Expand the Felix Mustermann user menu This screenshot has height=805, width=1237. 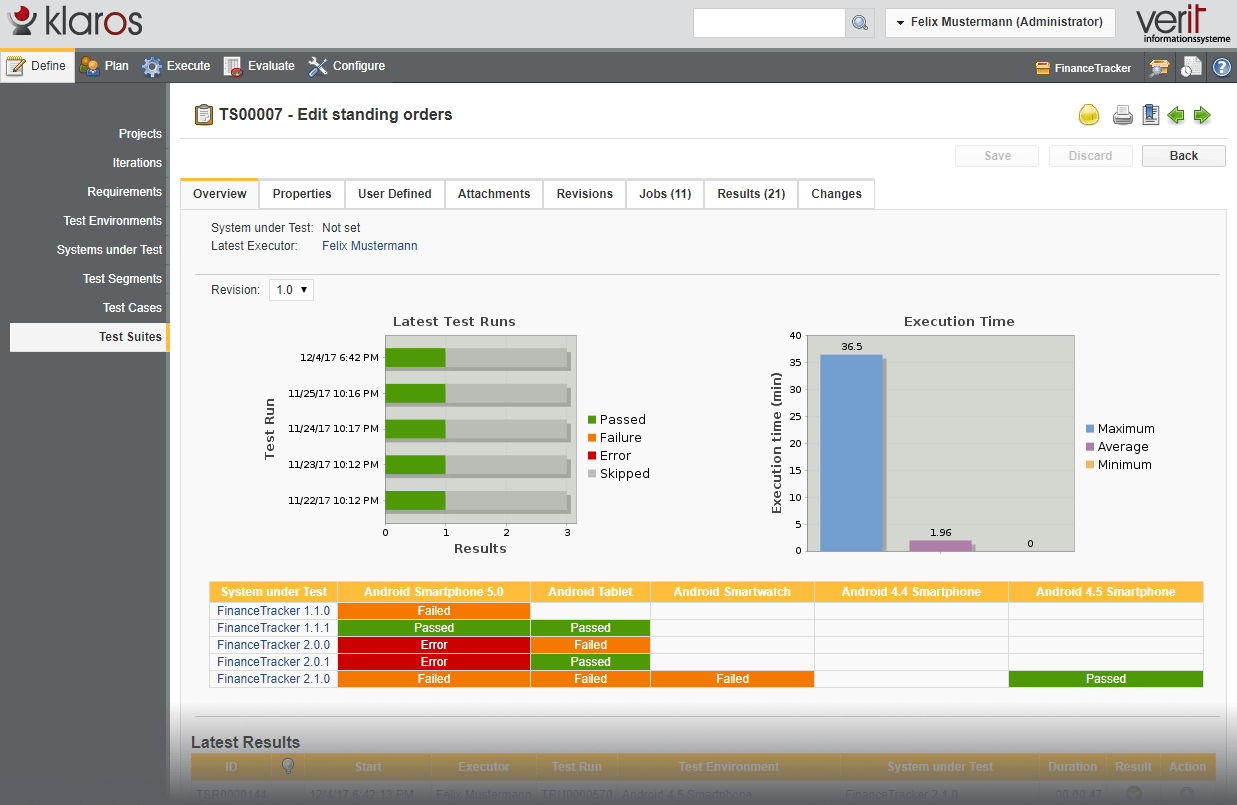(1000, 22)
